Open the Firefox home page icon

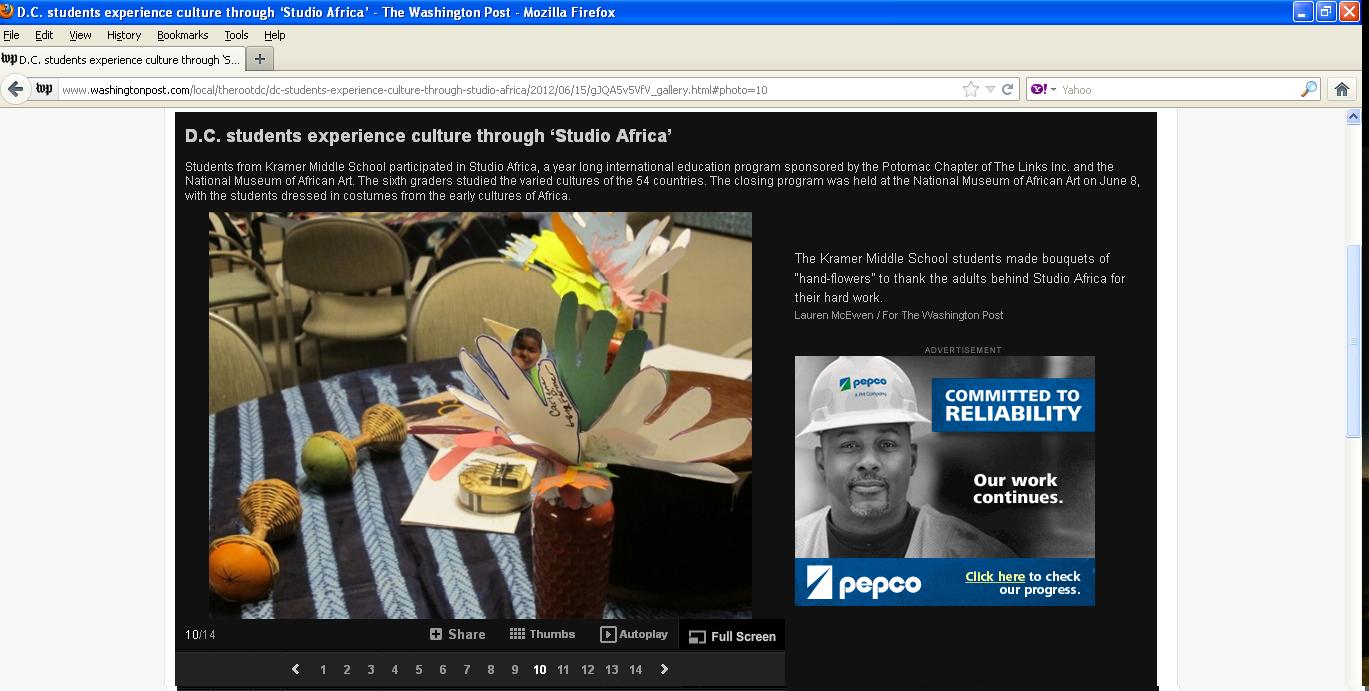point(1342,89)
